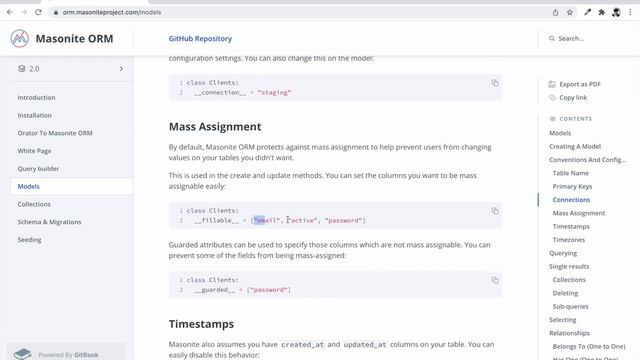Image resolution: width=640 pixels, height=360 pixels.
Task: Jump to Mass Assignment in contents
Action: coord(579,213)
